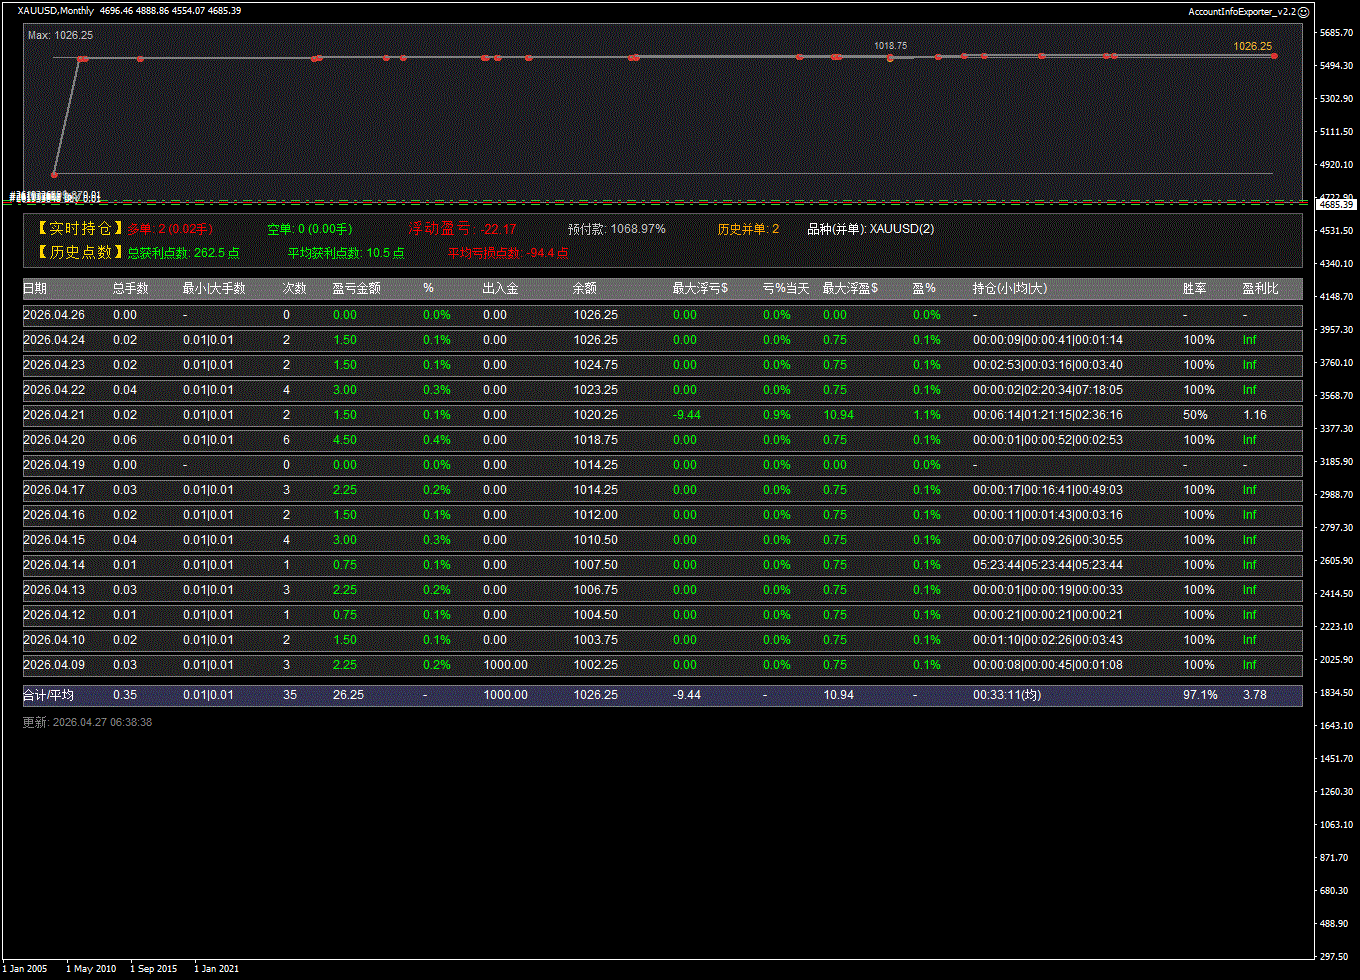Select the 1018.75 equity curve marker
Screen dimensions: 1360x980
point(890,58)
